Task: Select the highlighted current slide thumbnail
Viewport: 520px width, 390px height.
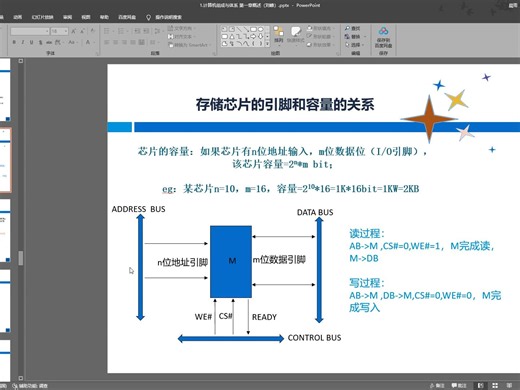Action: point(6,160)
